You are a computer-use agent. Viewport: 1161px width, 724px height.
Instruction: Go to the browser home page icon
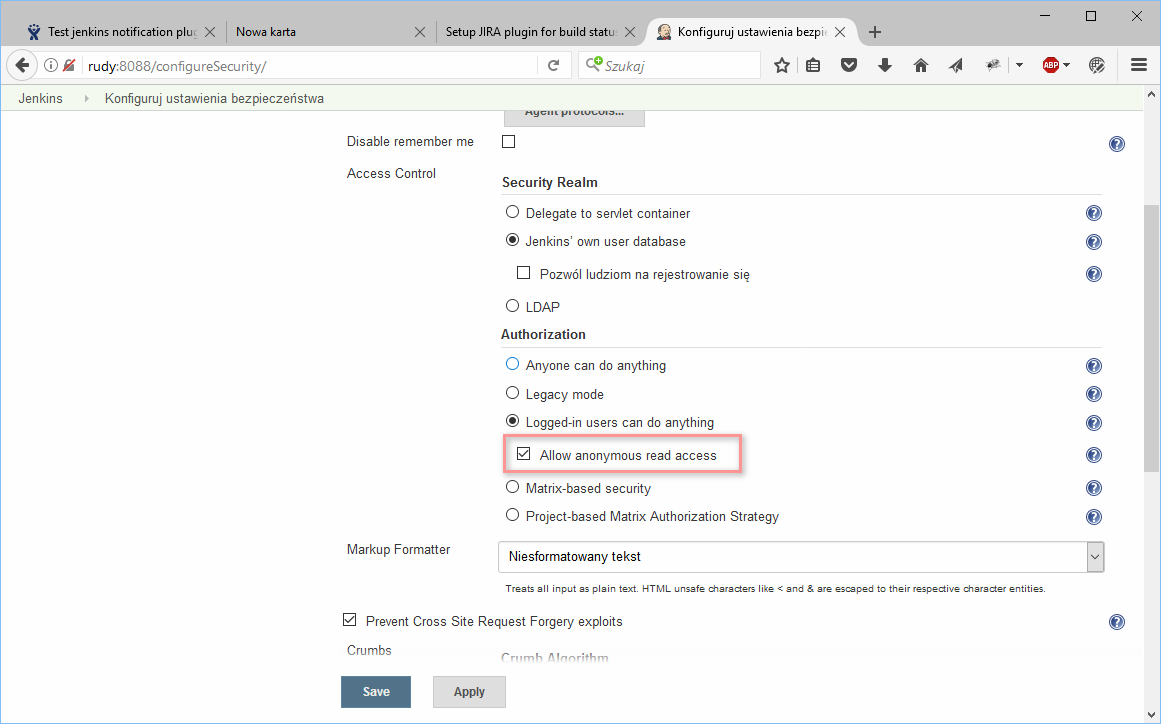[x=921, y=65]
